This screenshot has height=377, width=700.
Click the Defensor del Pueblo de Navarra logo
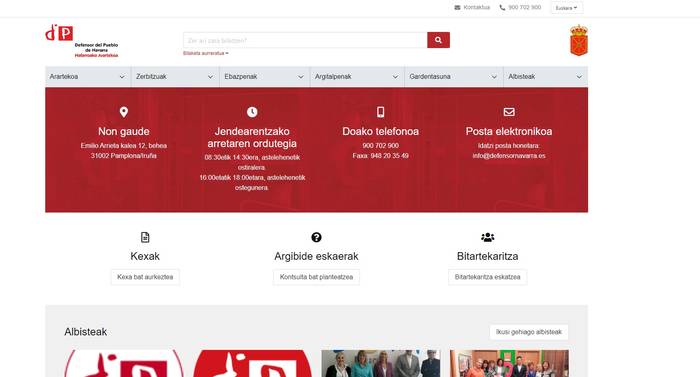point(82,41)
